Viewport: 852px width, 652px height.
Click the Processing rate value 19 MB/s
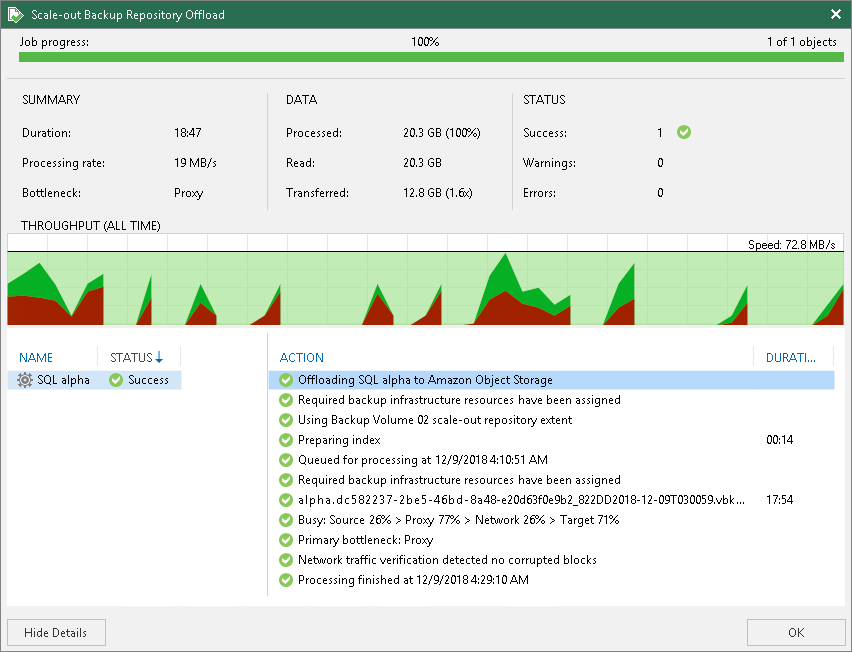click(195, 162)
